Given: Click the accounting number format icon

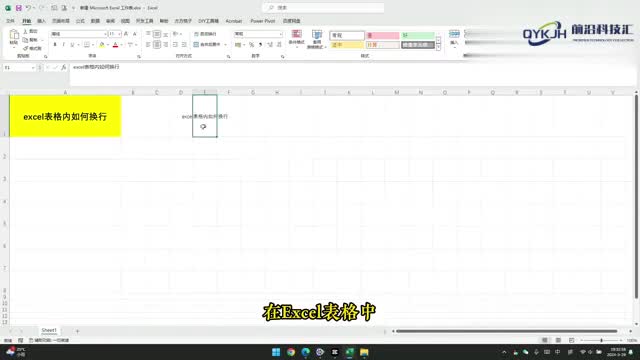Looking at the screenshot, I should (x=238, y=45).
